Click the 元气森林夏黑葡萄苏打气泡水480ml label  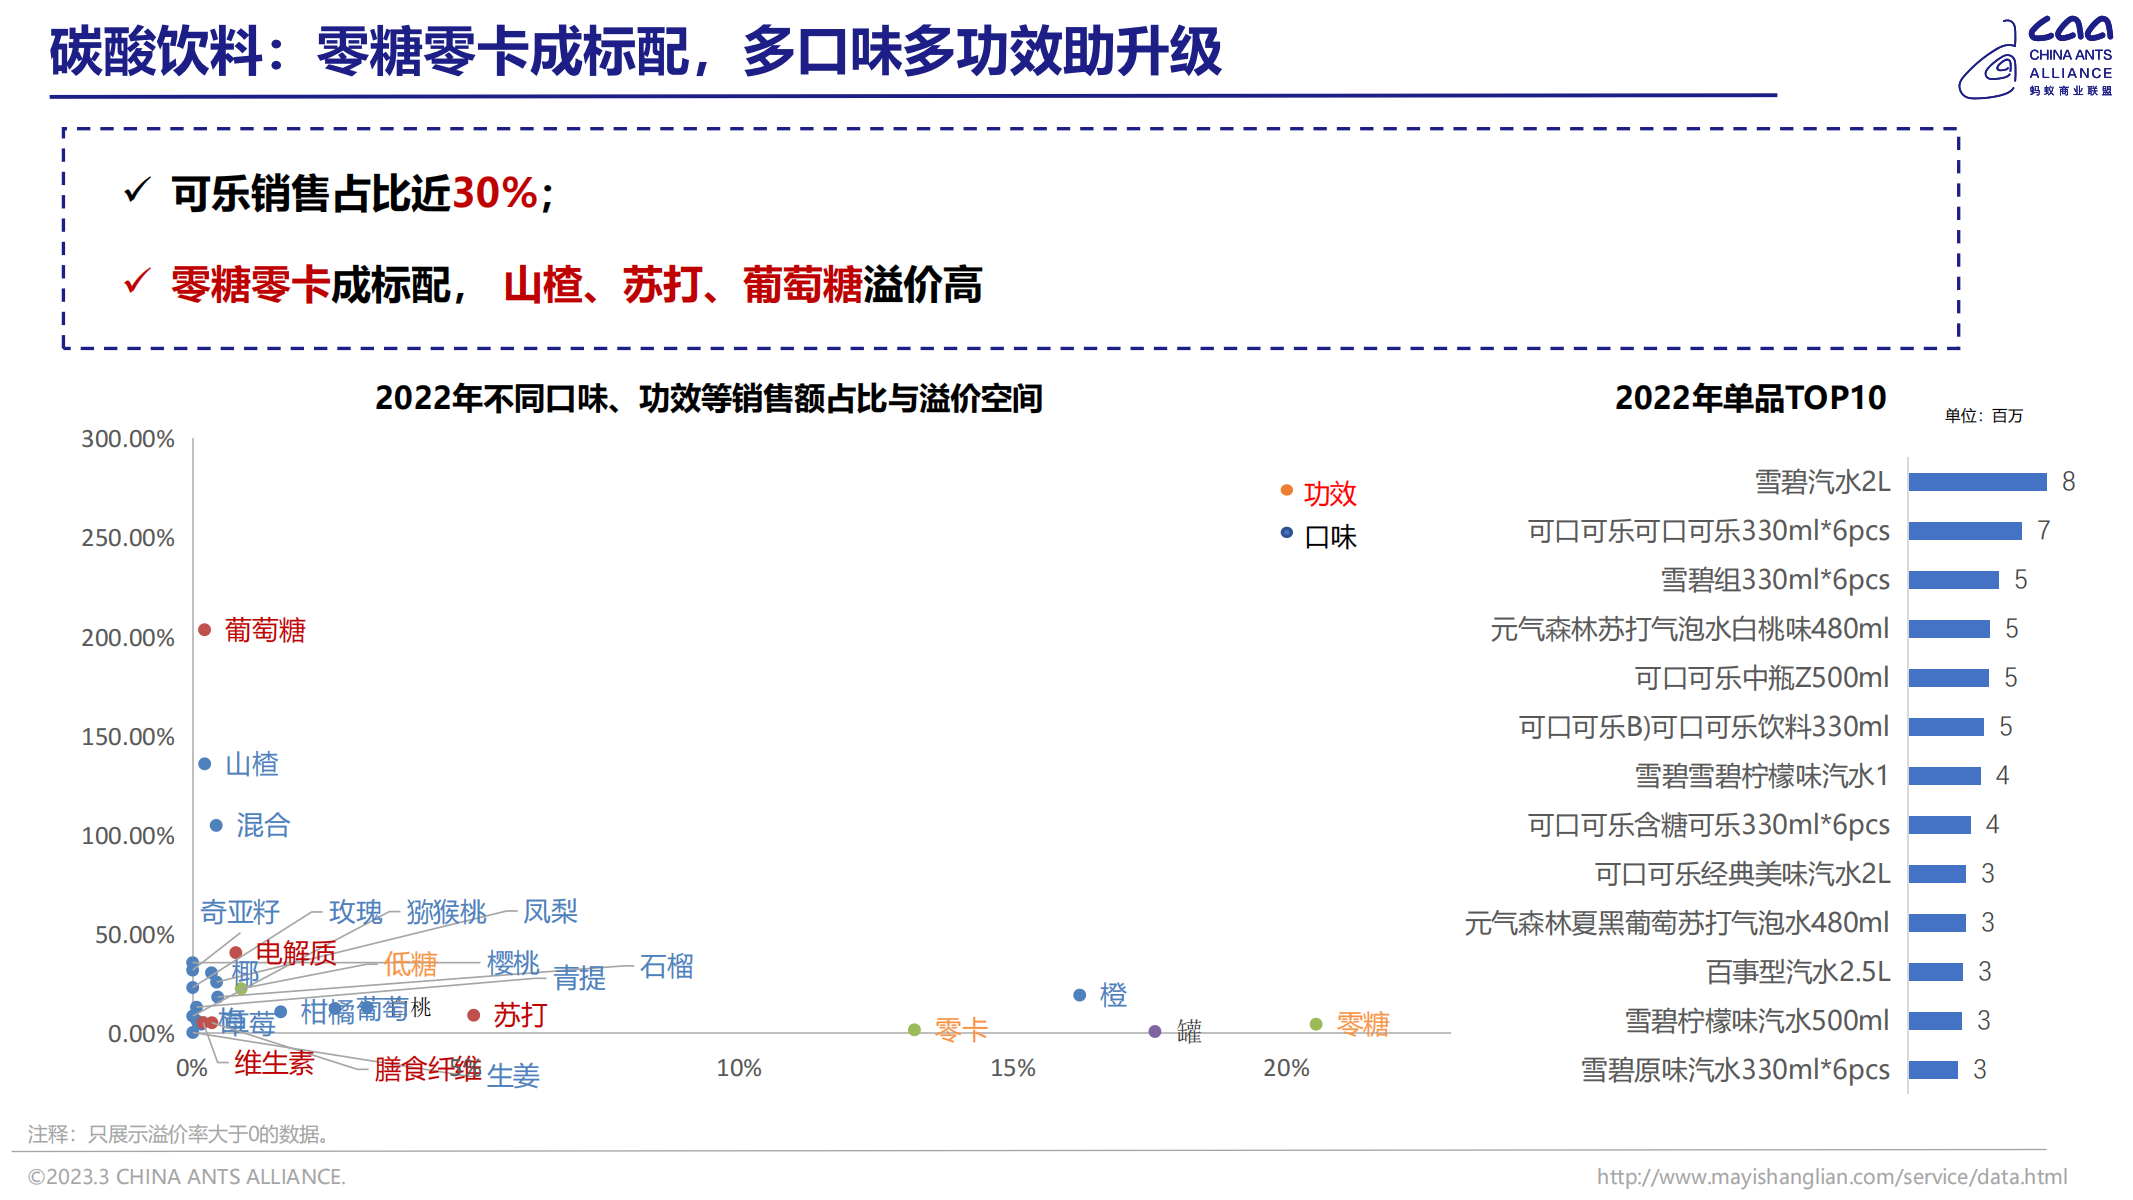(1677, 923)
